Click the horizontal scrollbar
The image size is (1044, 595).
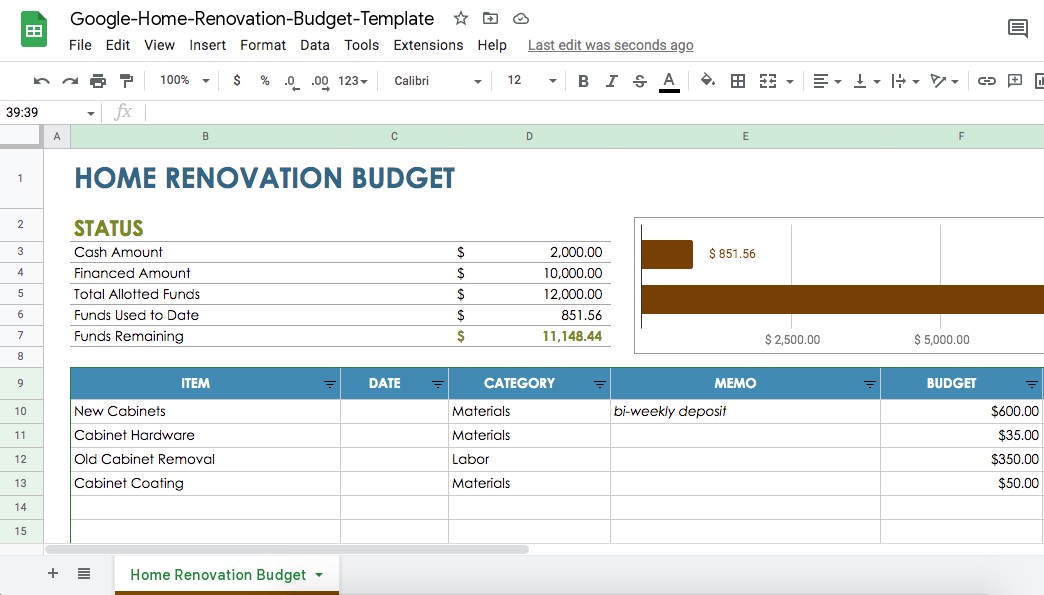point(287,550)
